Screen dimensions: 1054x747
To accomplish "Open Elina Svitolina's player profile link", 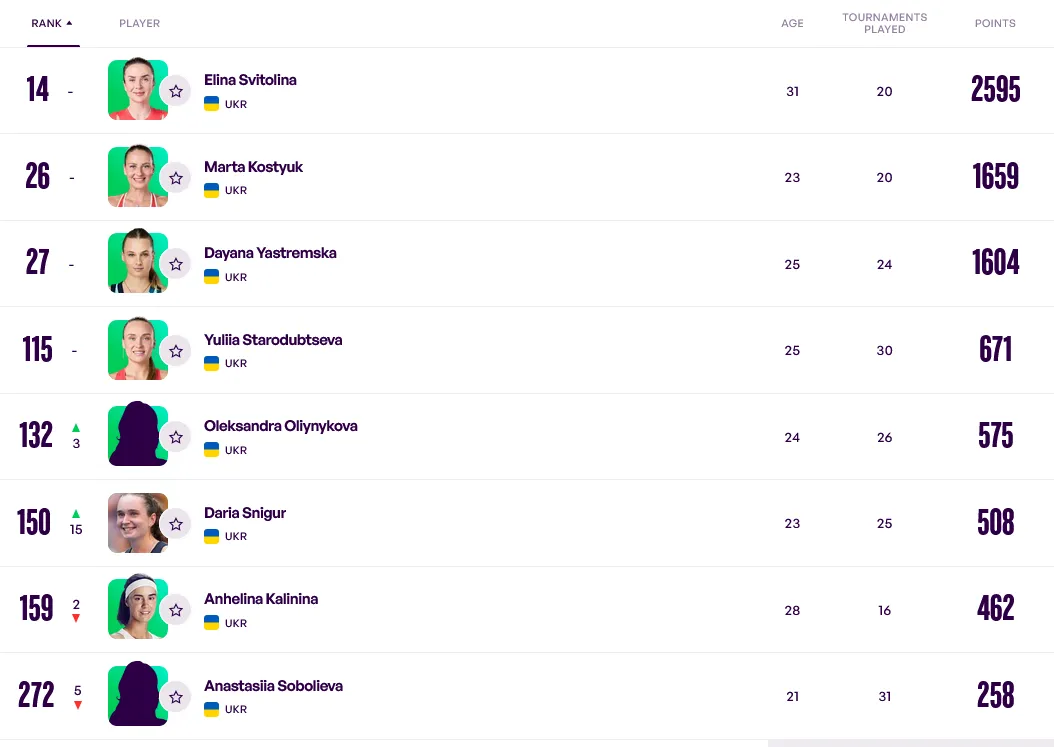I will 250,80.
